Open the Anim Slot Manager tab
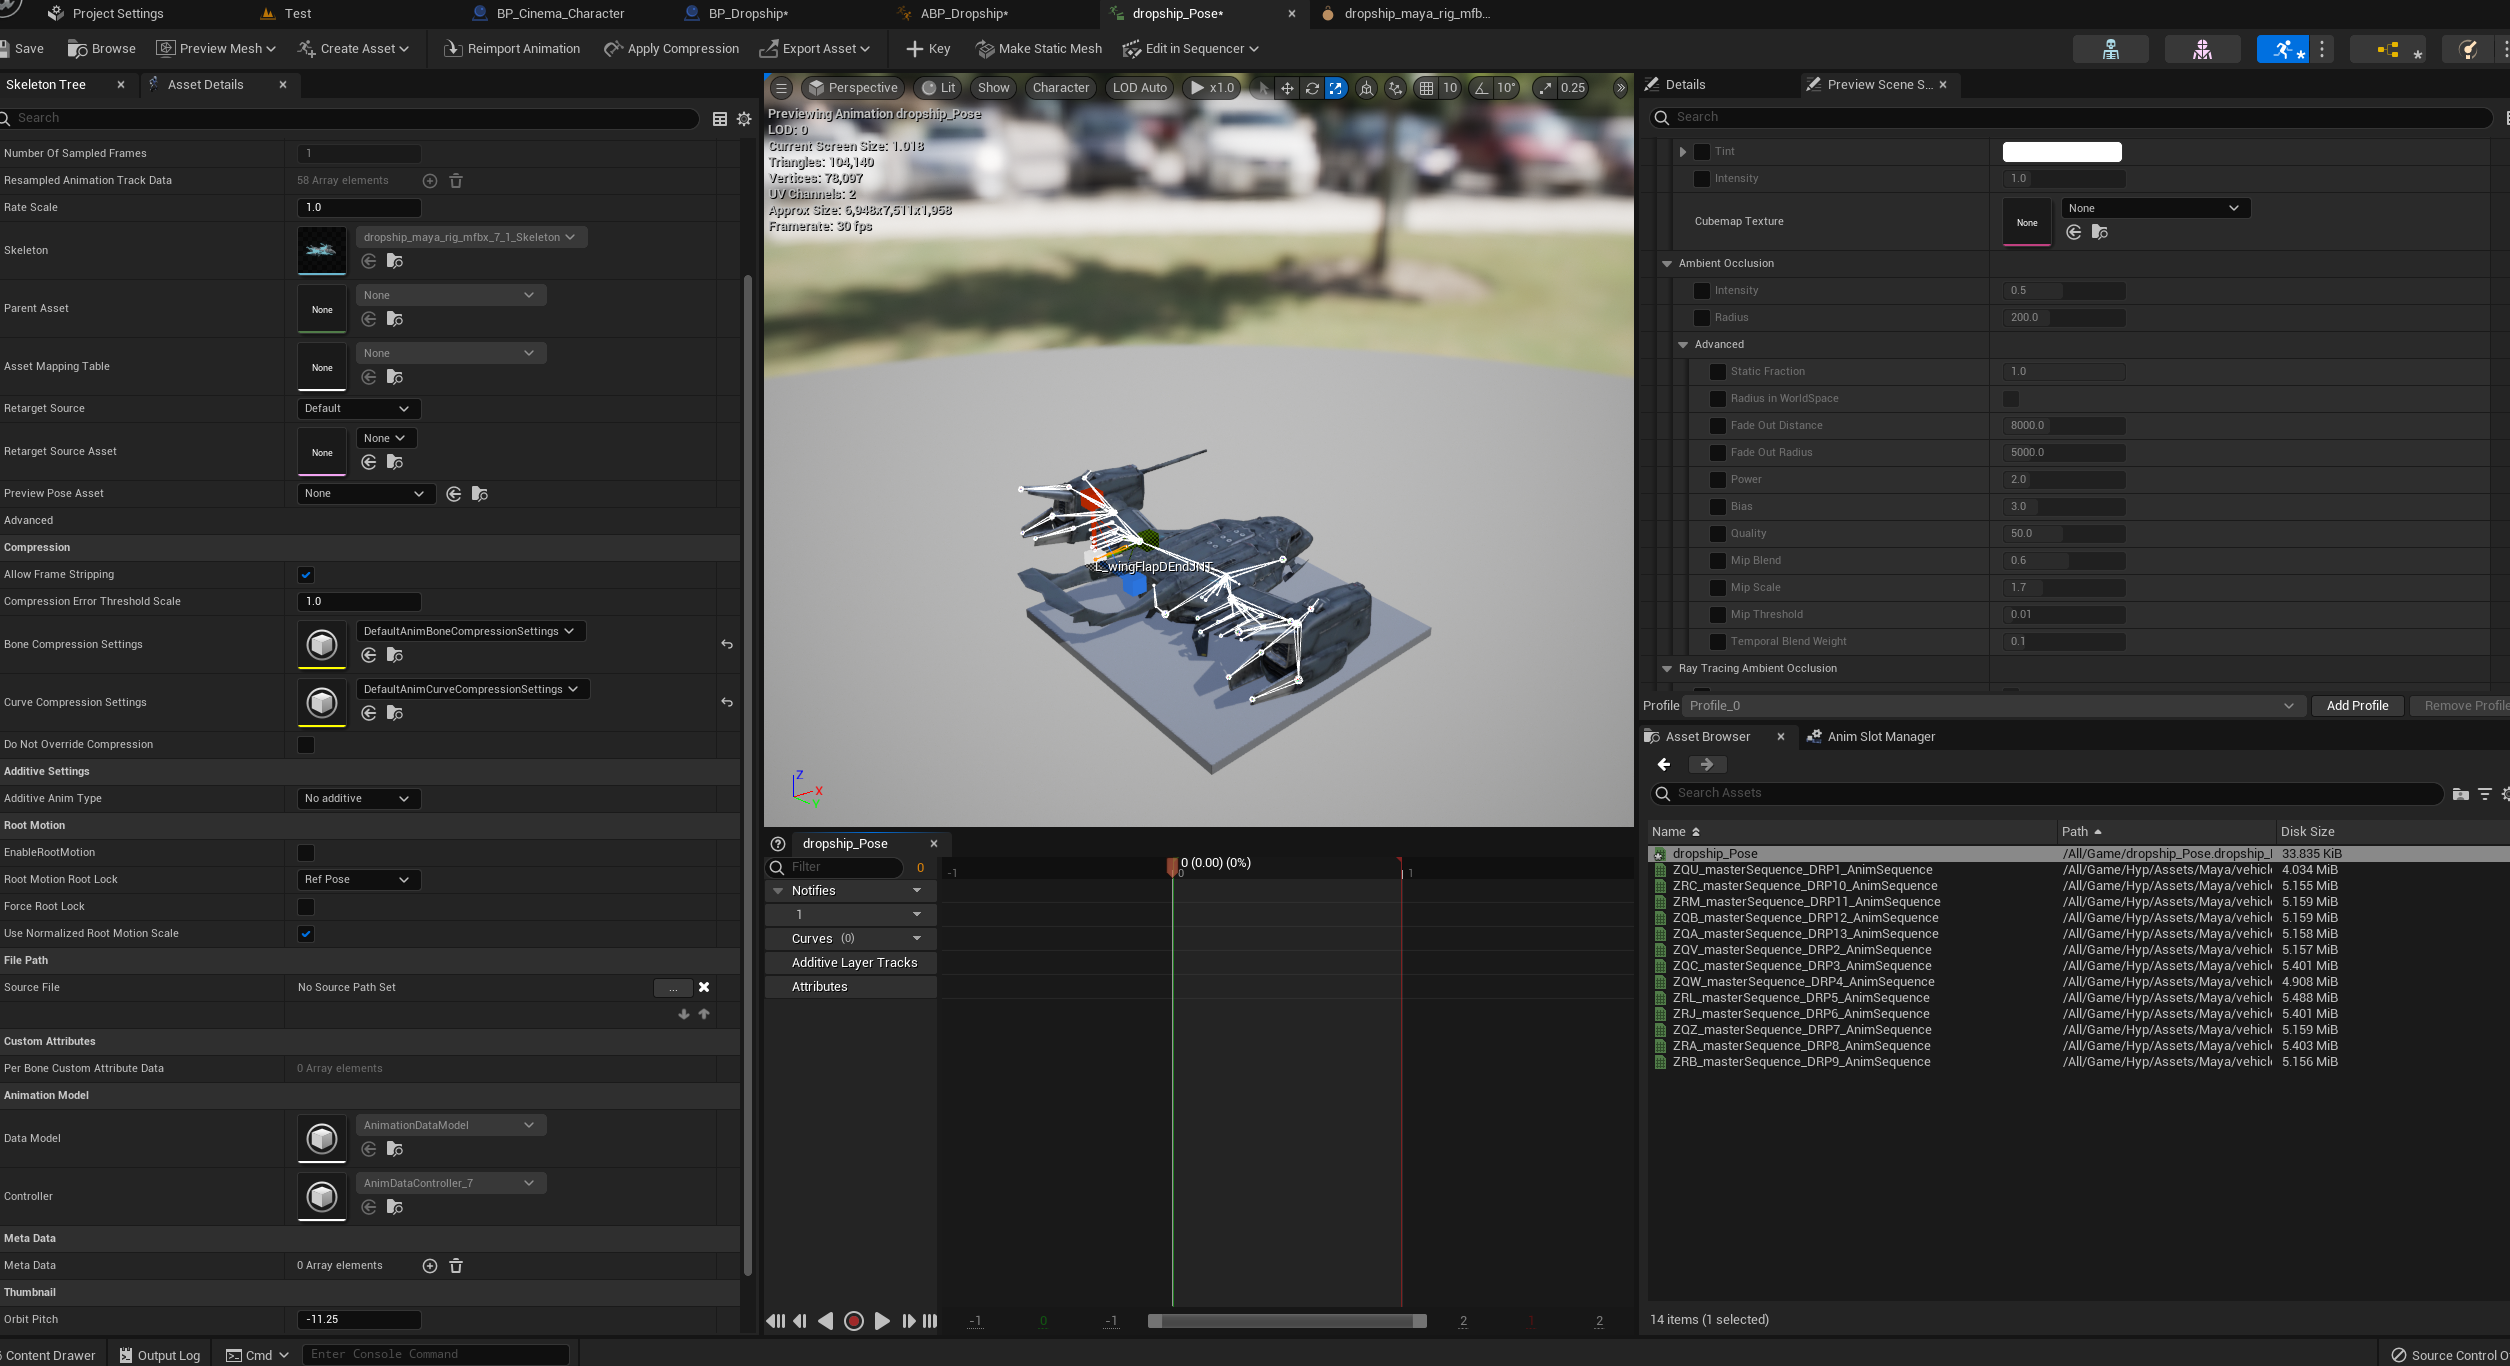This screenshot has width=2510, height=1366. tap(1880, 737)
